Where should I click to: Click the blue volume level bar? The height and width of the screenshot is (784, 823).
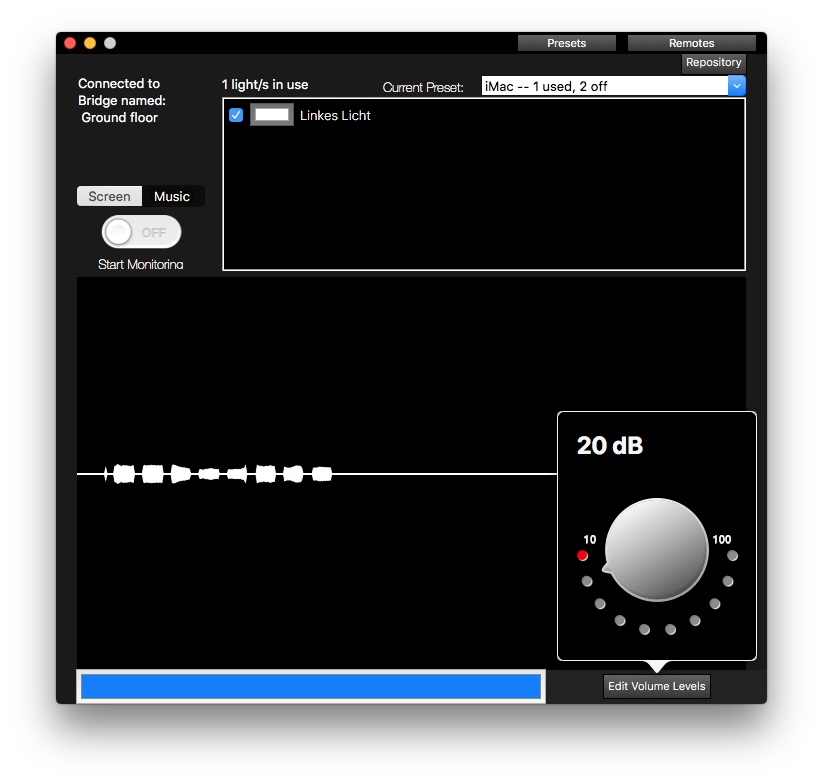click(311, 686)
